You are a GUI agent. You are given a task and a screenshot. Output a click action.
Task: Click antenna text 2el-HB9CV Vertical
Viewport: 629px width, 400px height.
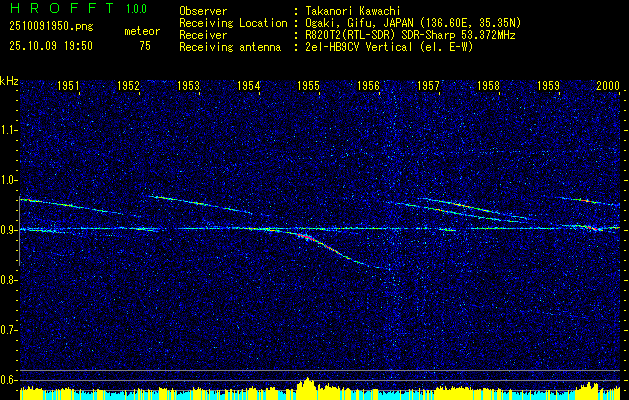tap(359, 47)
